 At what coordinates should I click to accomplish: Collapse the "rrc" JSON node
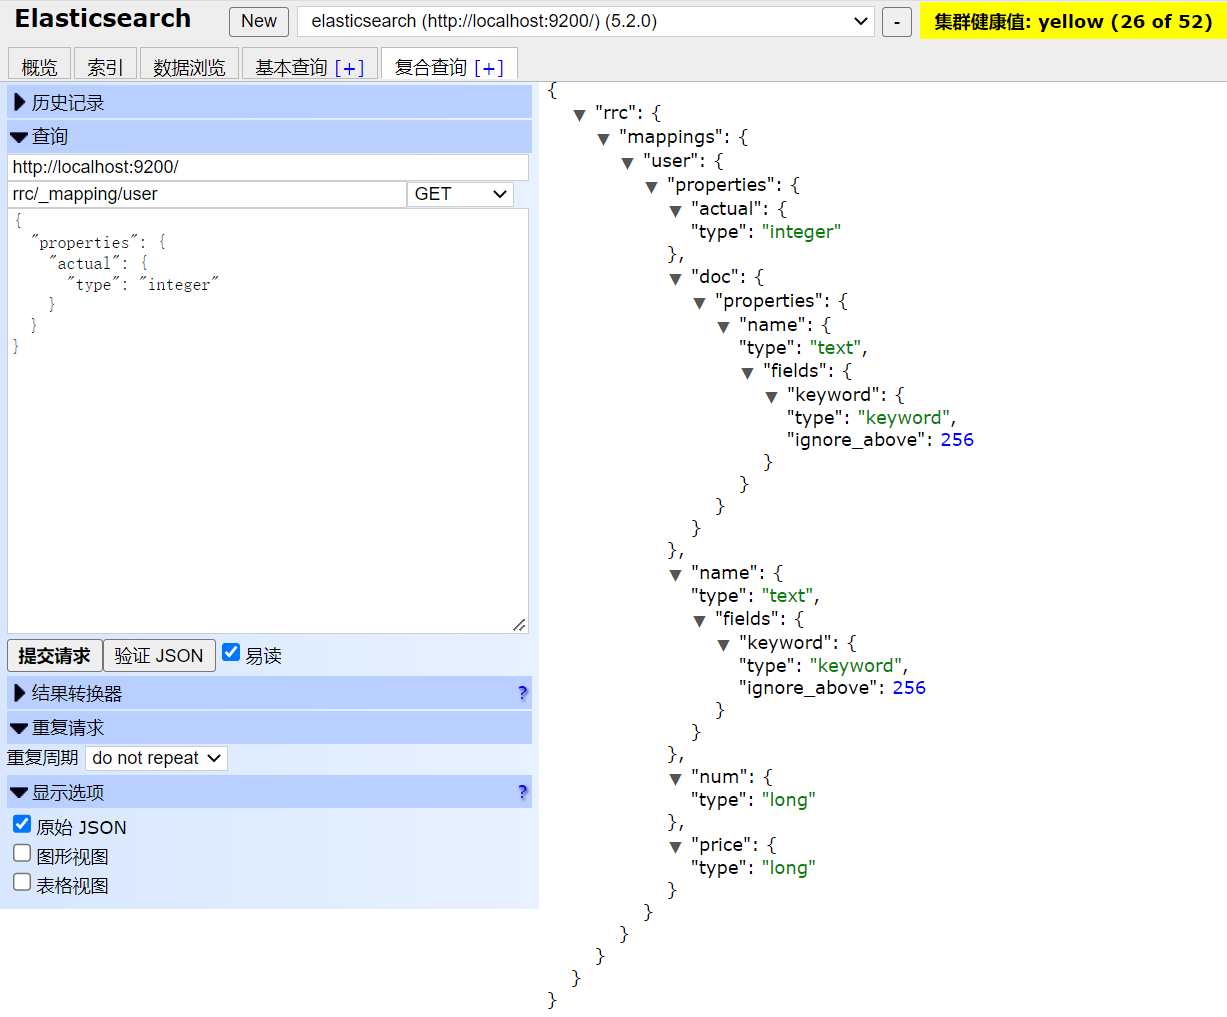click(x=579, y=115)
